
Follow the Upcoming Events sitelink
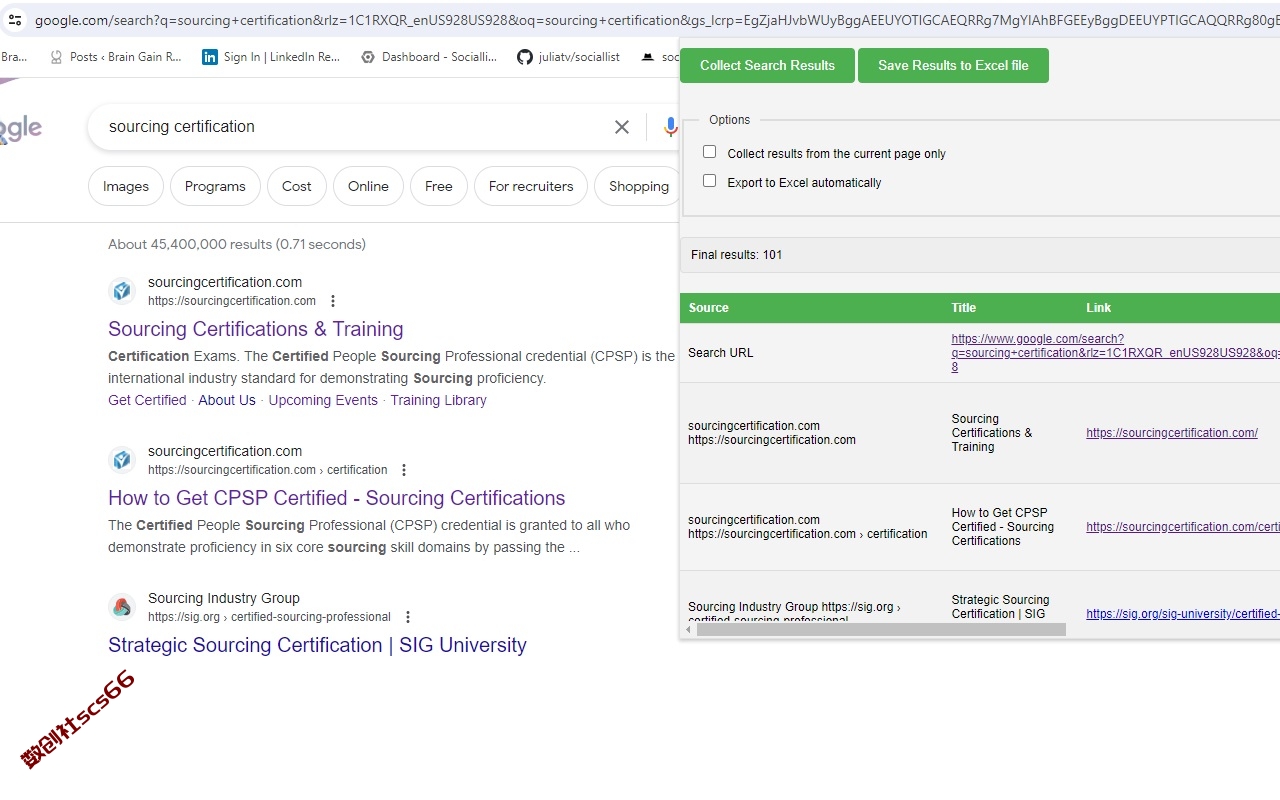(323, 400)
